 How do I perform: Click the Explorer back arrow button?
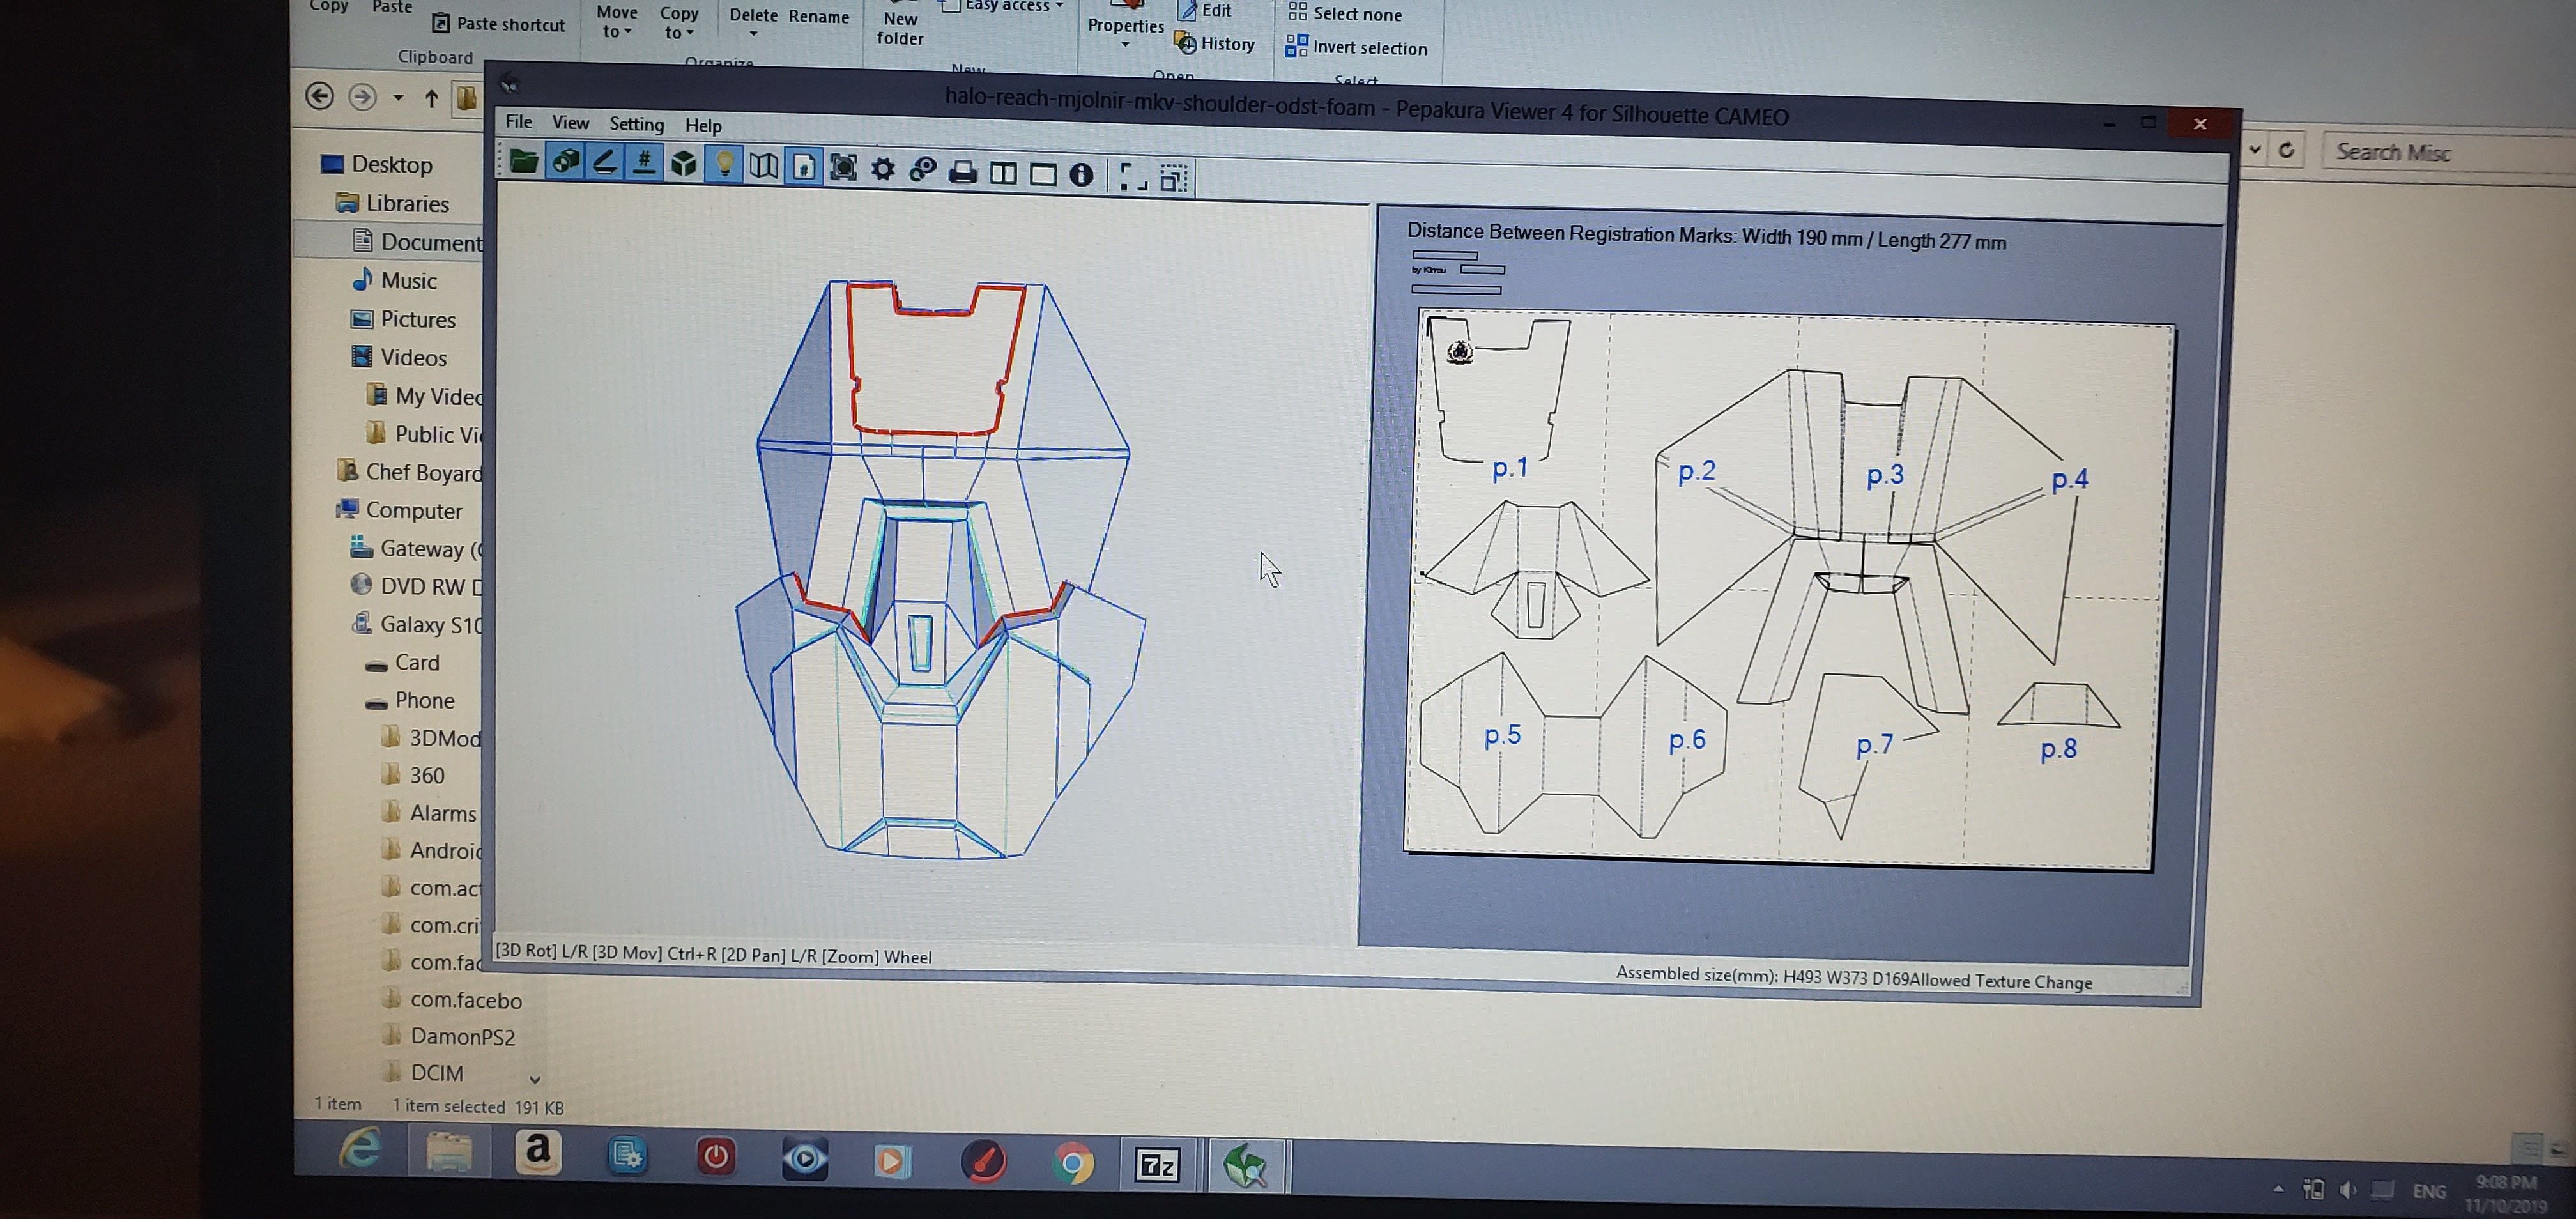(x=319, y=96)
